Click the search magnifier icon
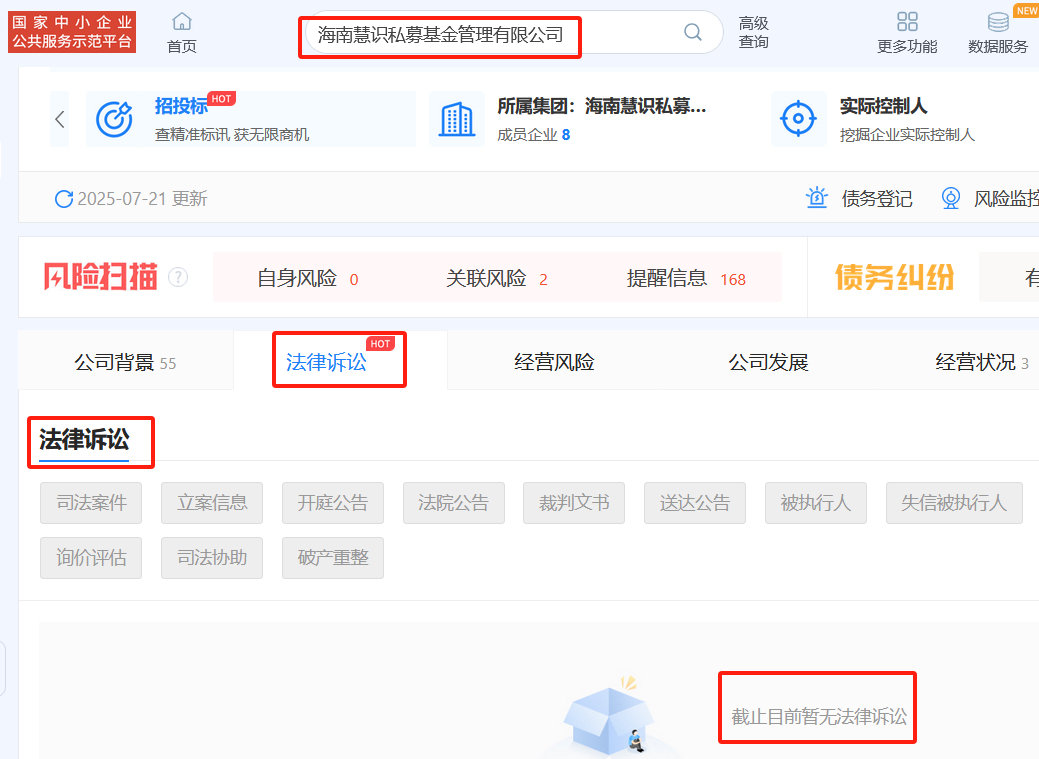Viewport: 1039px width, 759px height. (692, 32)
